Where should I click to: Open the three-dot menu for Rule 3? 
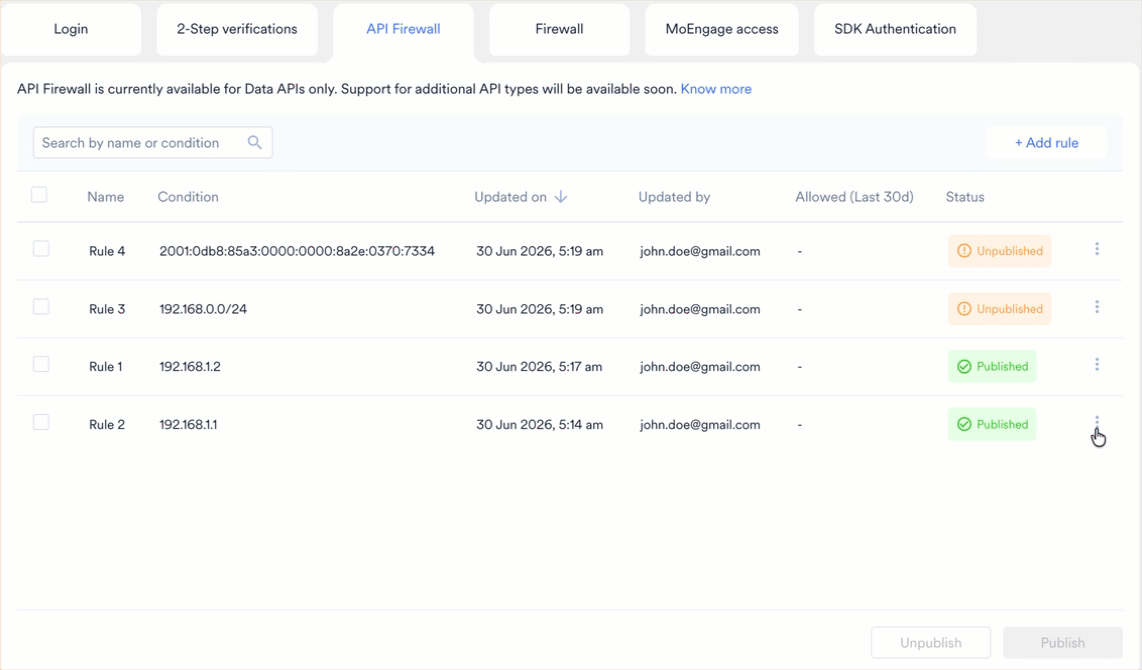tap(1097, 307)
